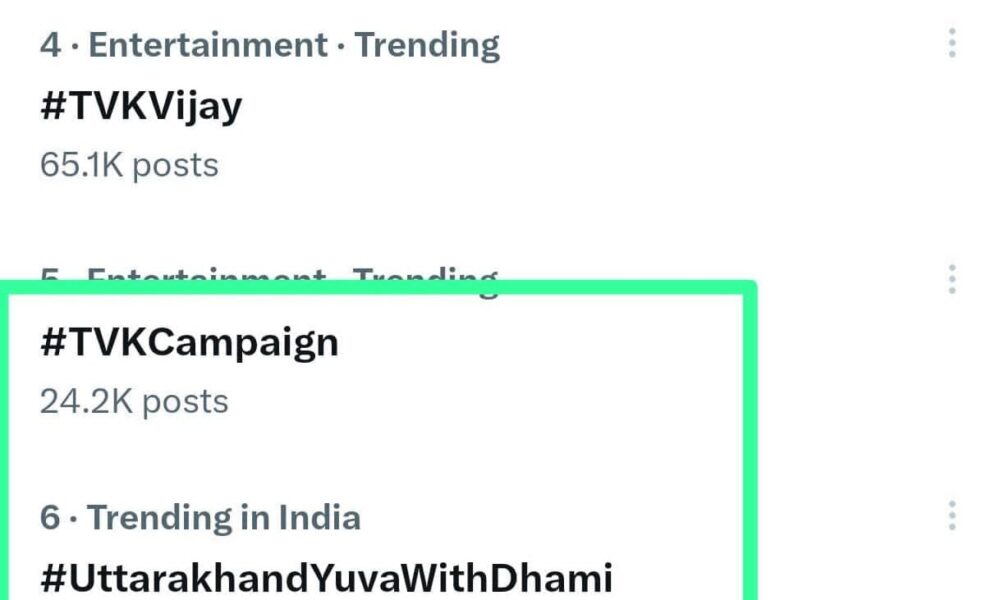Click "Trending" in the rank 4 label
The image size is (1000, 600).
coord(427,45)
